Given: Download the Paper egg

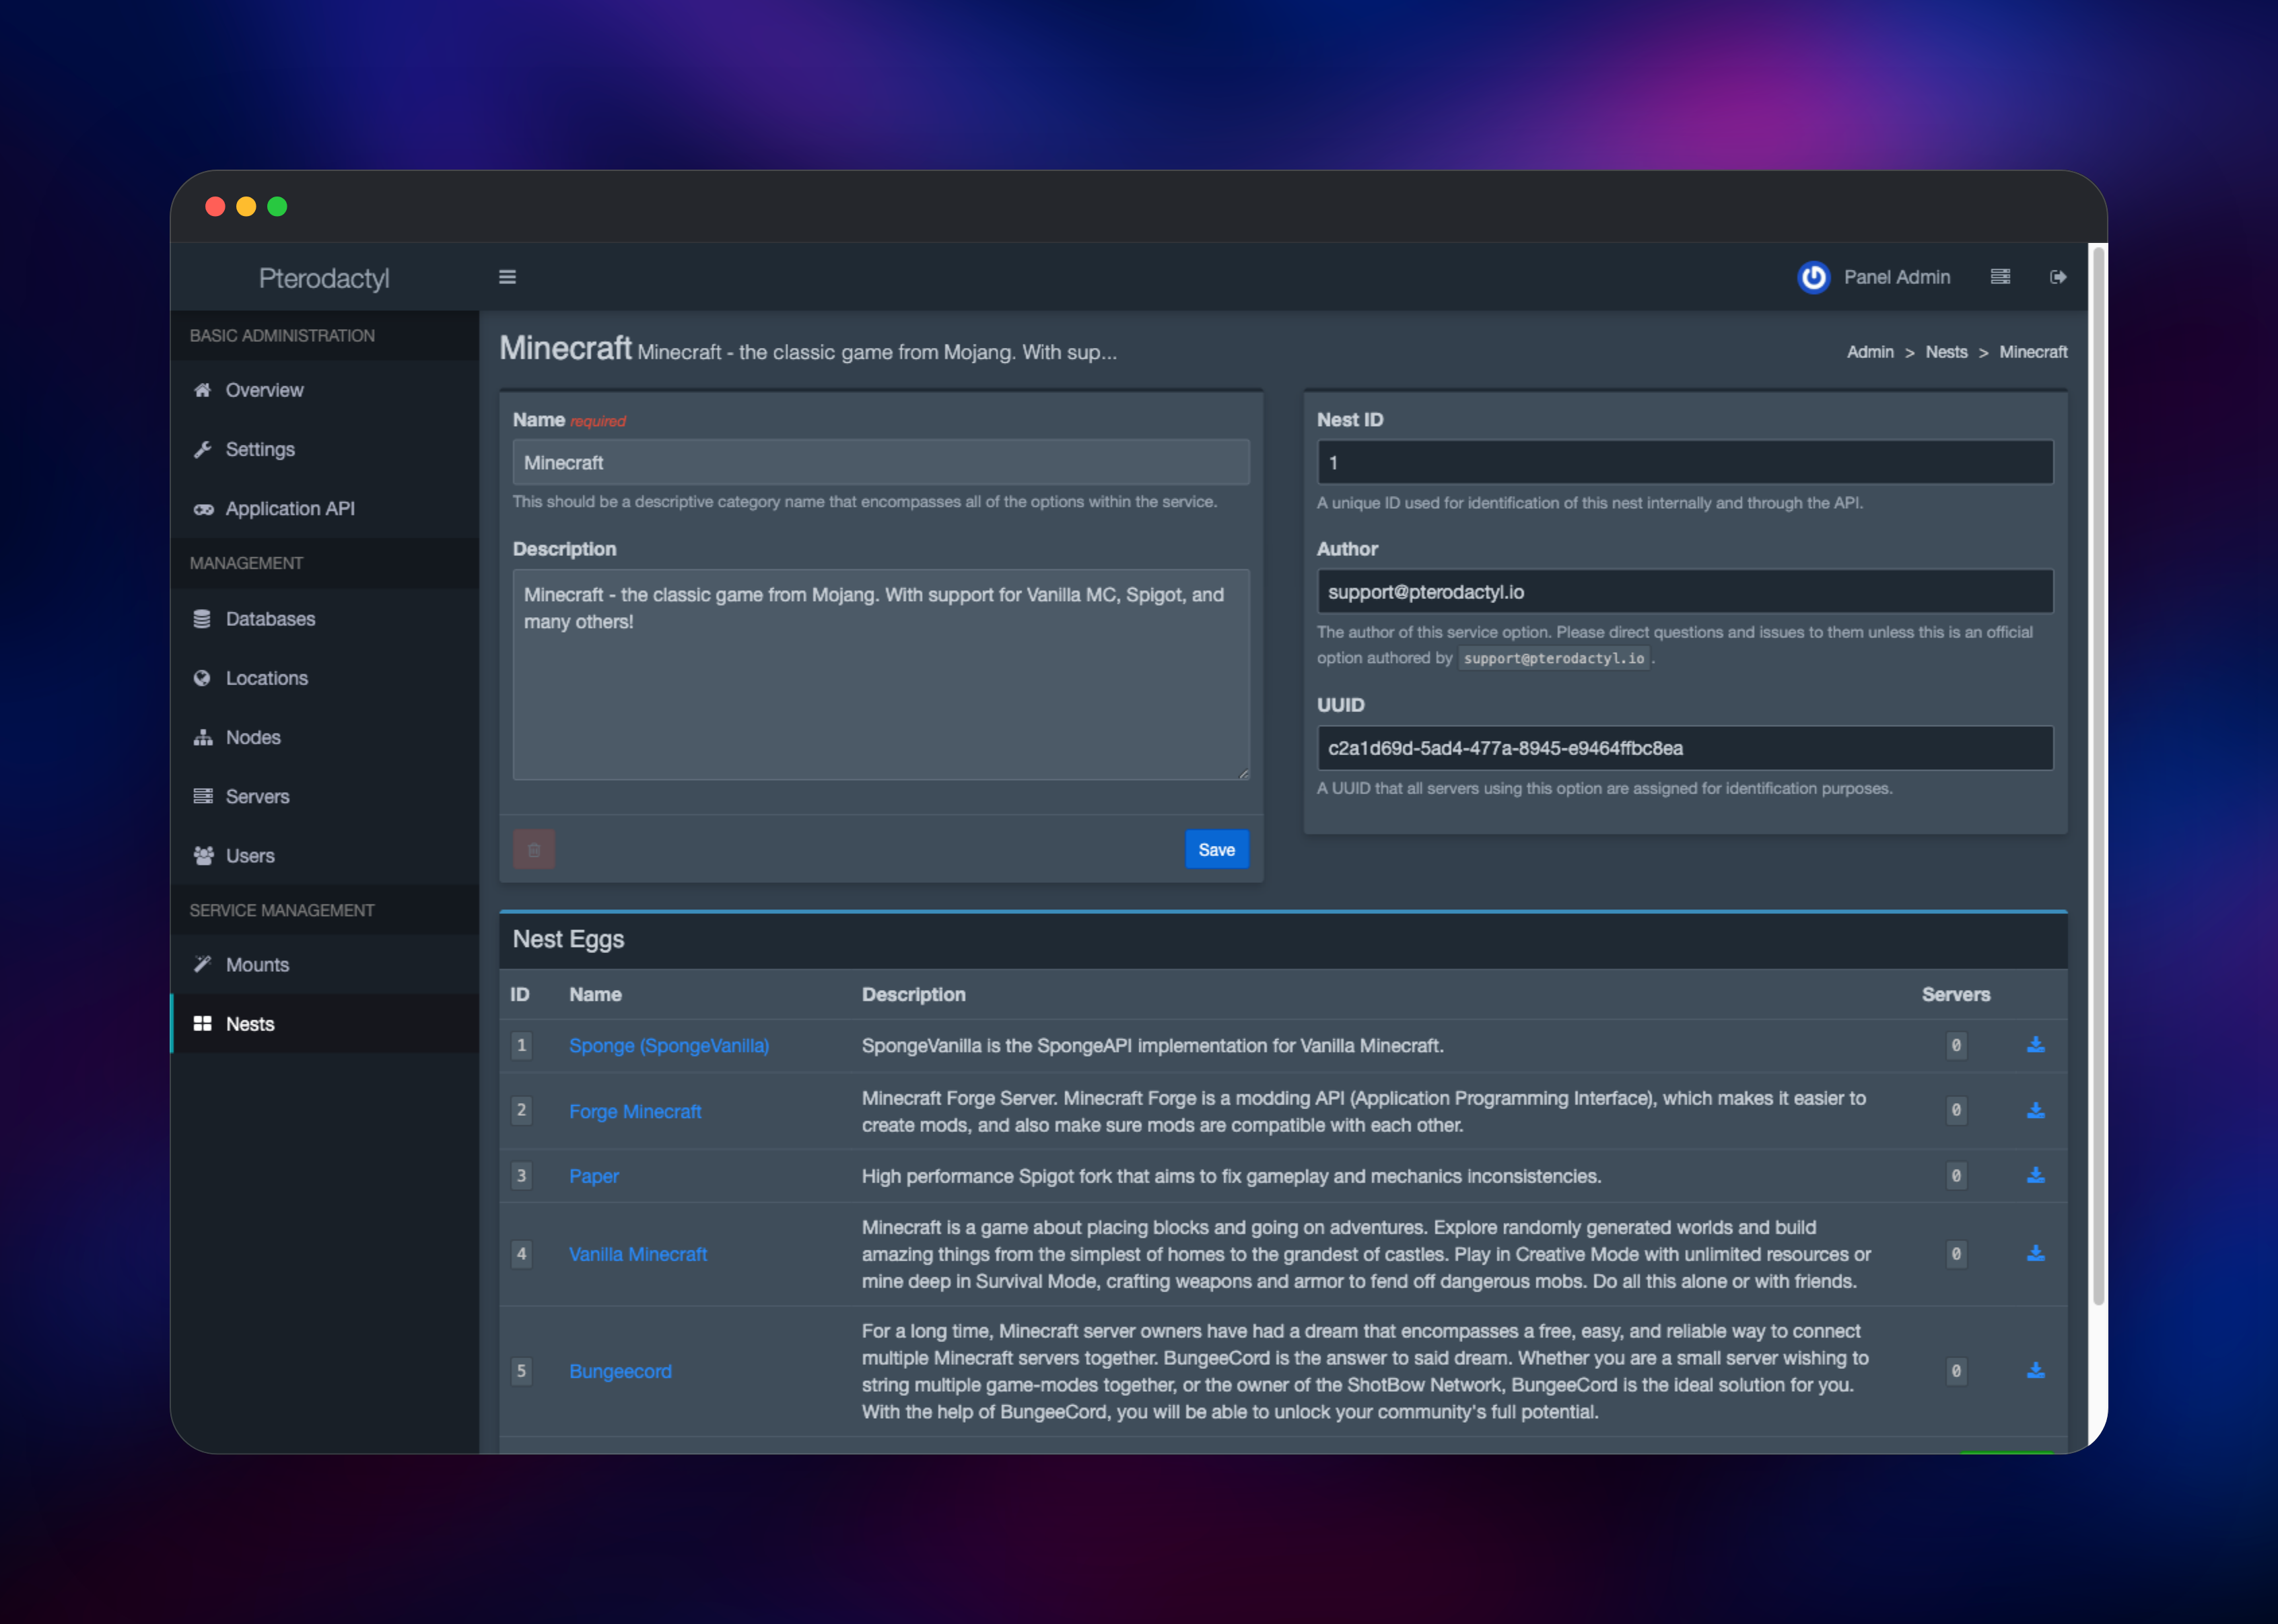Looking at the screenshot, I should [2035, 1176].
